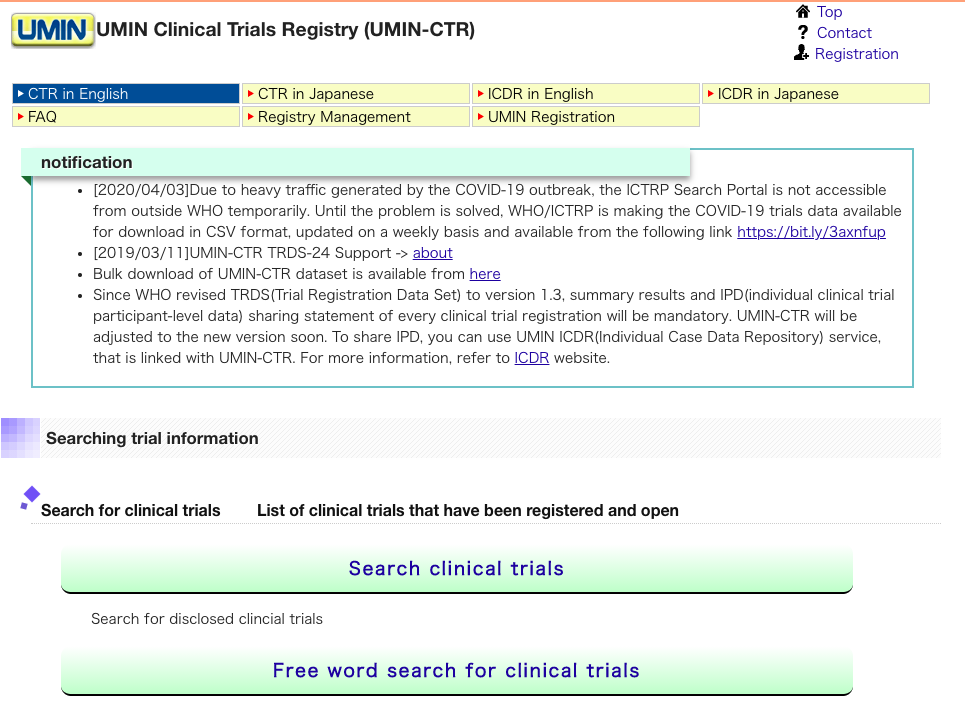The image size is (965, 719).
Task: Click the question mark icon beside Contact
Action: coord(803,33)
